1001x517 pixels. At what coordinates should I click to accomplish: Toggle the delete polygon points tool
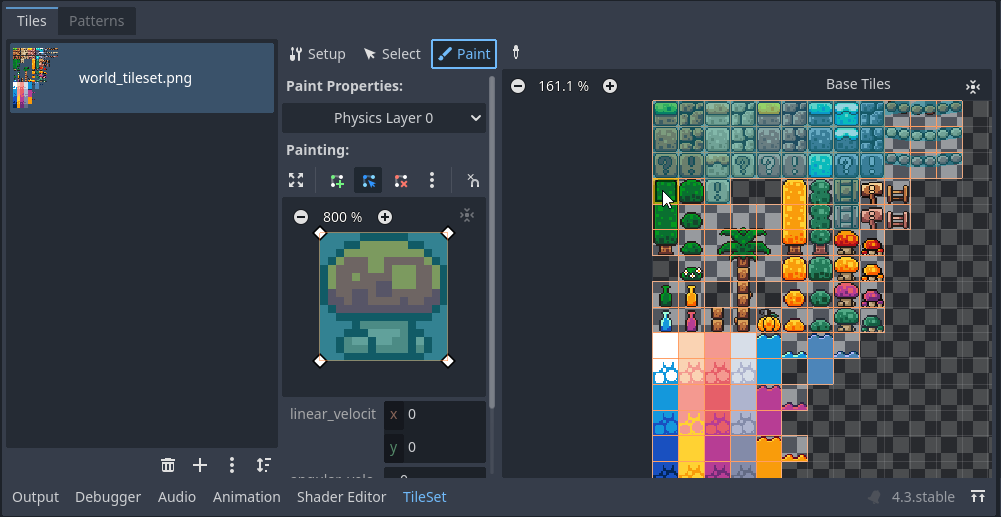(x=401, y=180)
